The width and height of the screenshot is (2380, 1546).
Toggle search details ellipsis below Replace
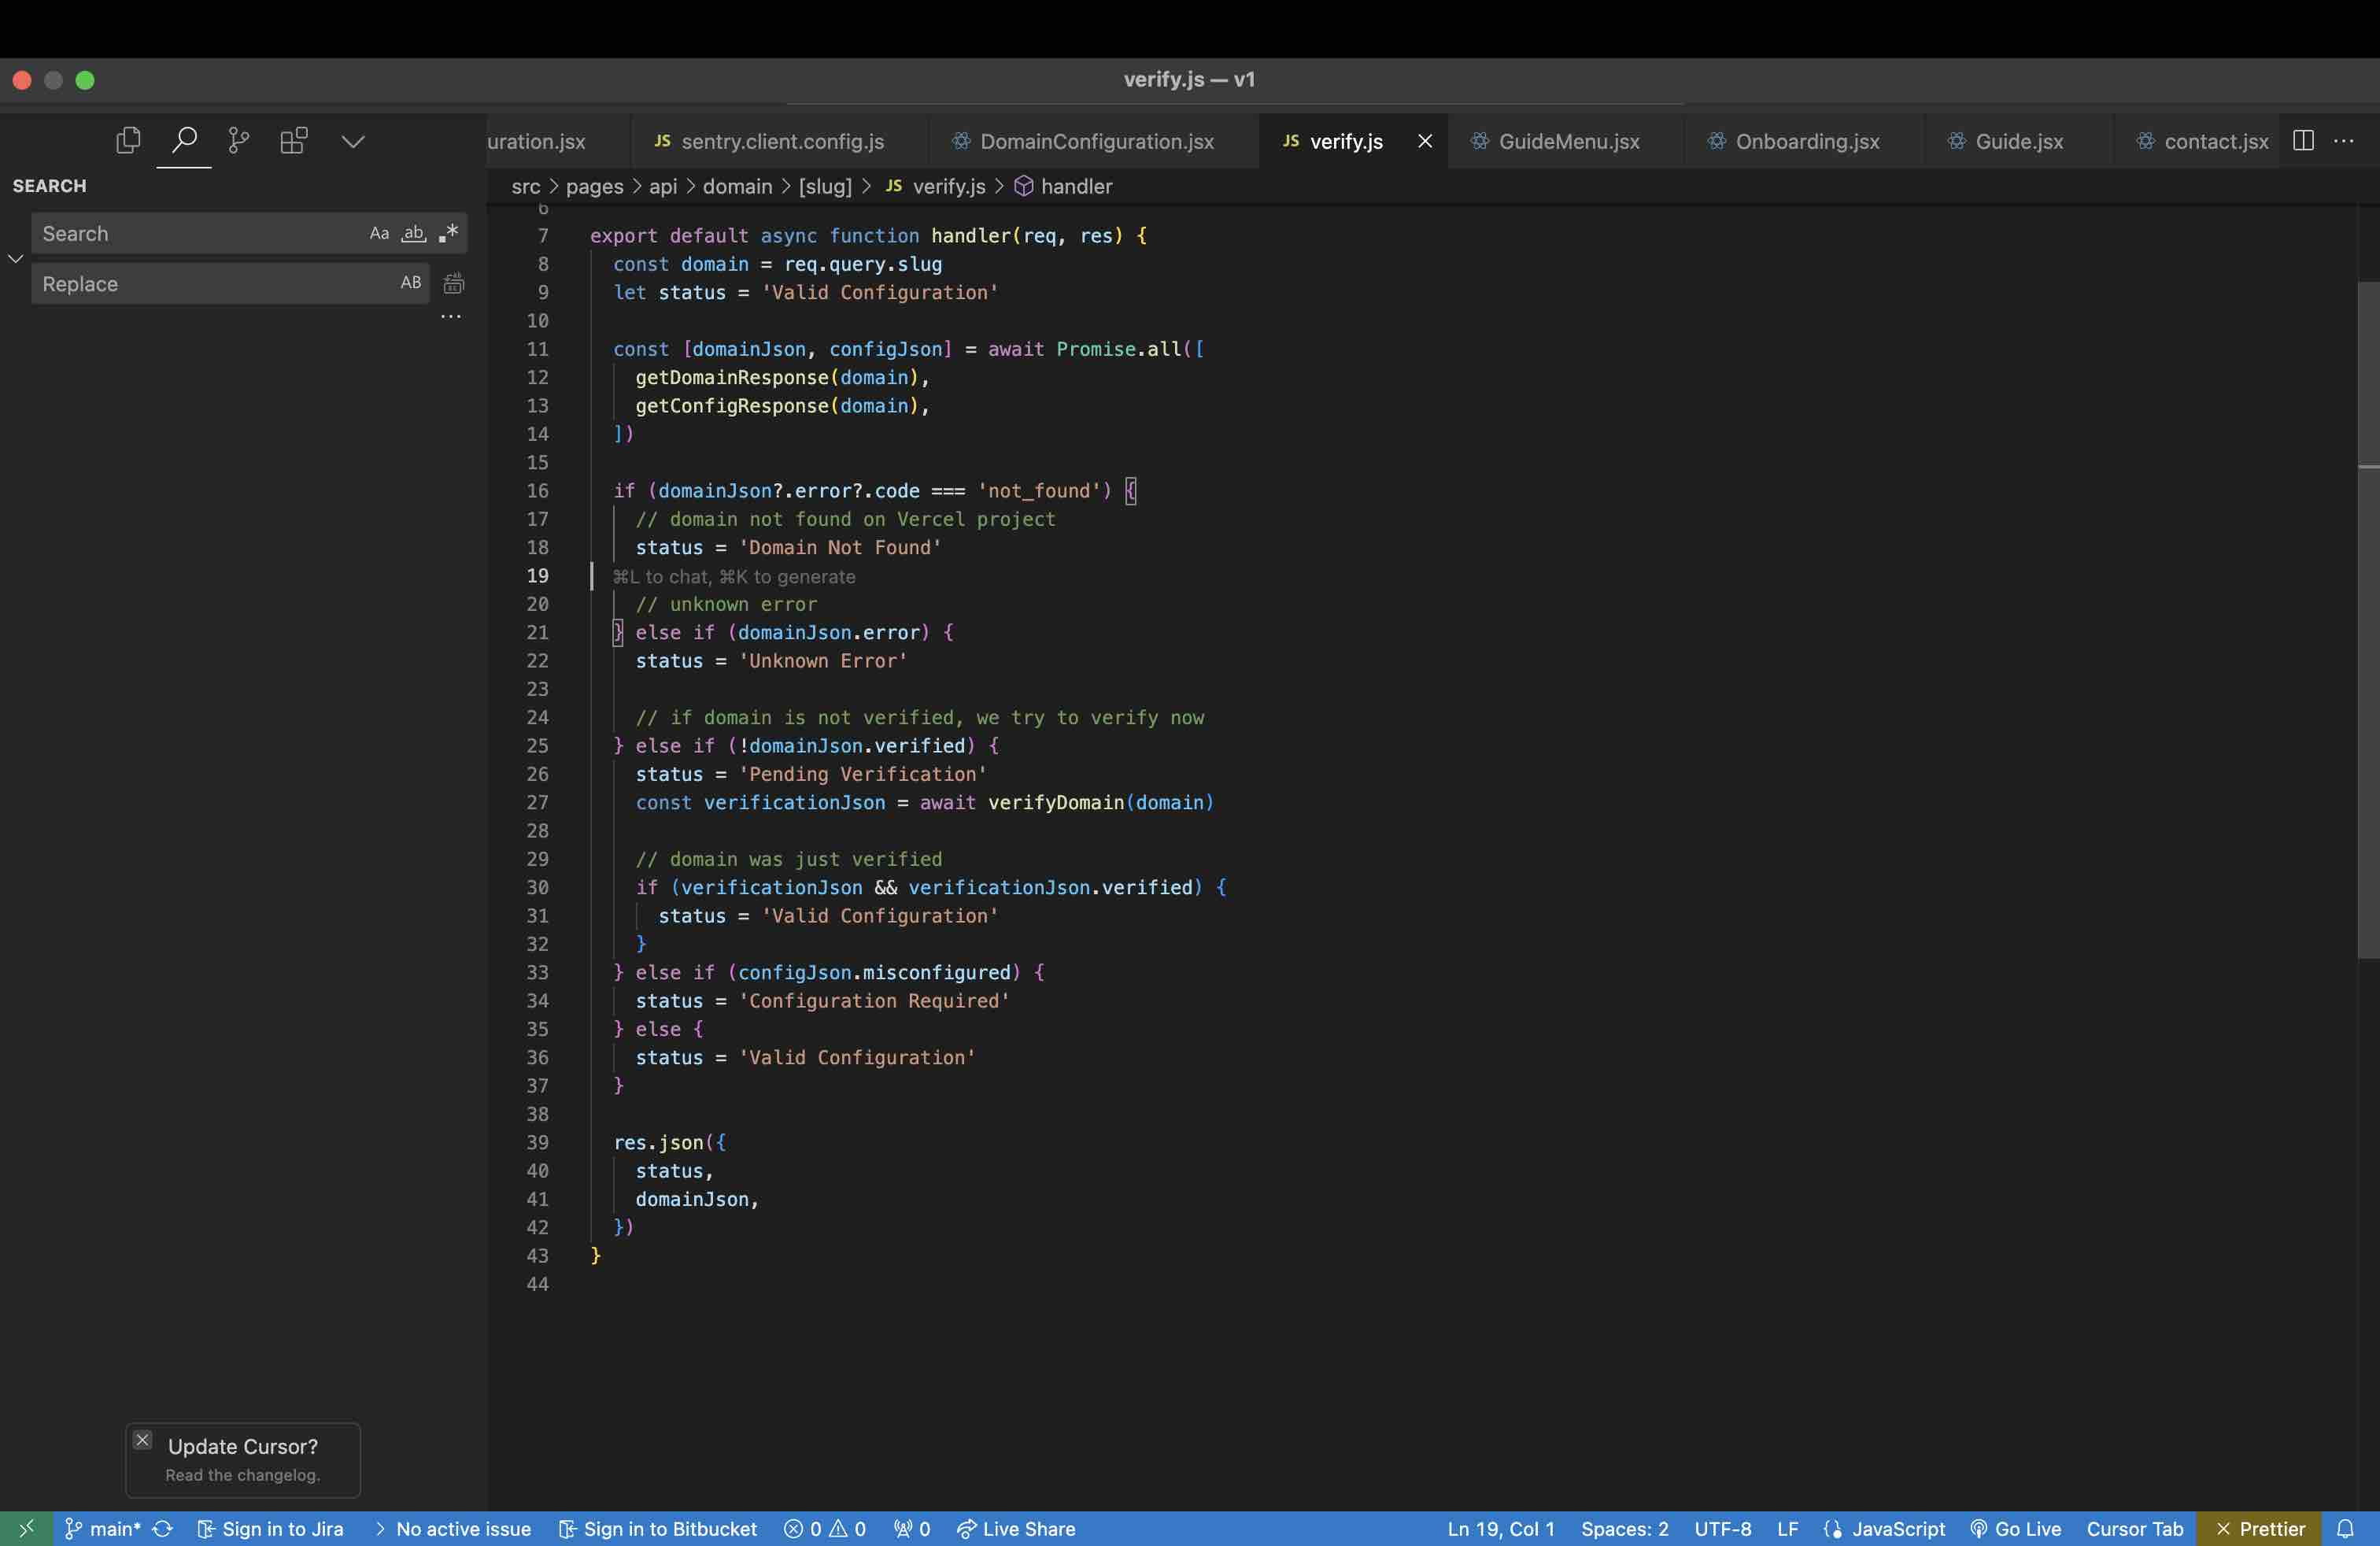[x=451, y=317]
